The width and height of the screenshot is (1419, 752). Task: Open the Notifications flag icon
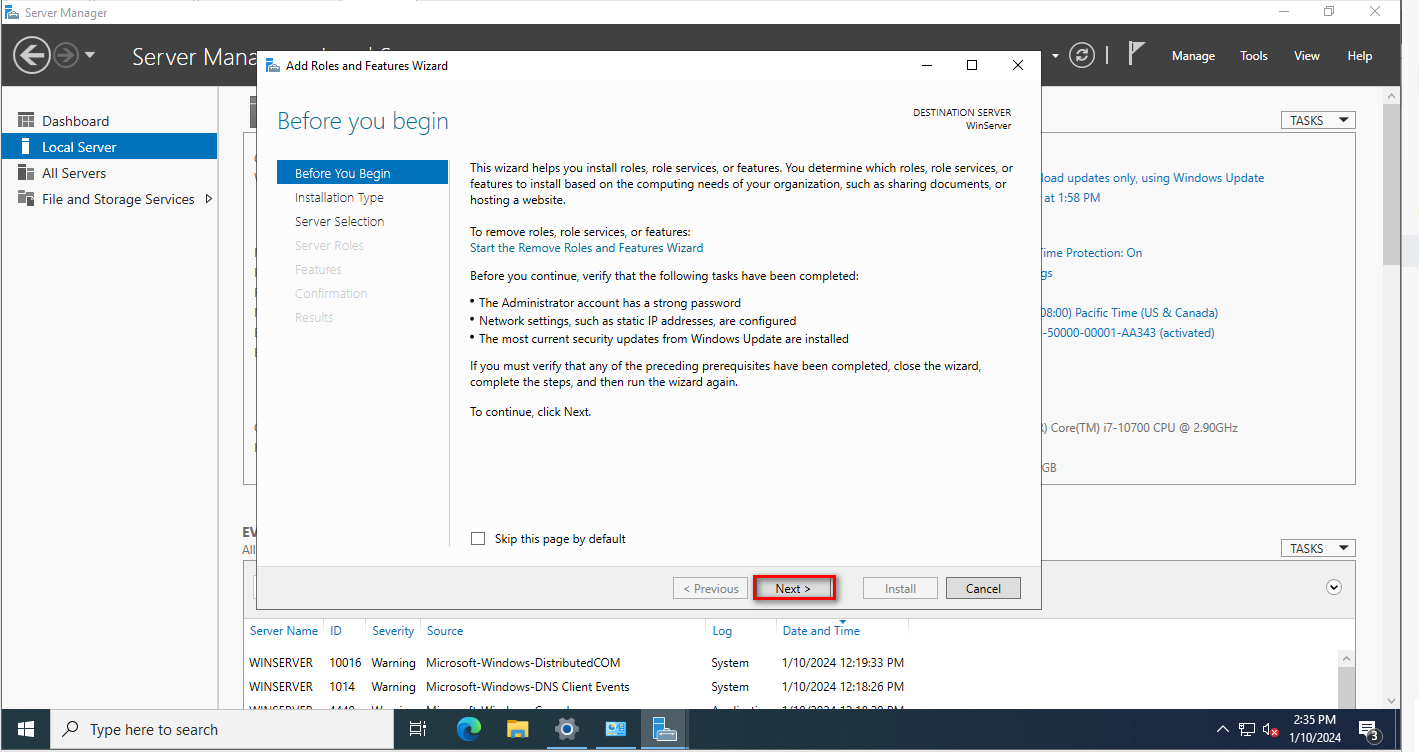pyautogui.click(x=1136, y=54)
